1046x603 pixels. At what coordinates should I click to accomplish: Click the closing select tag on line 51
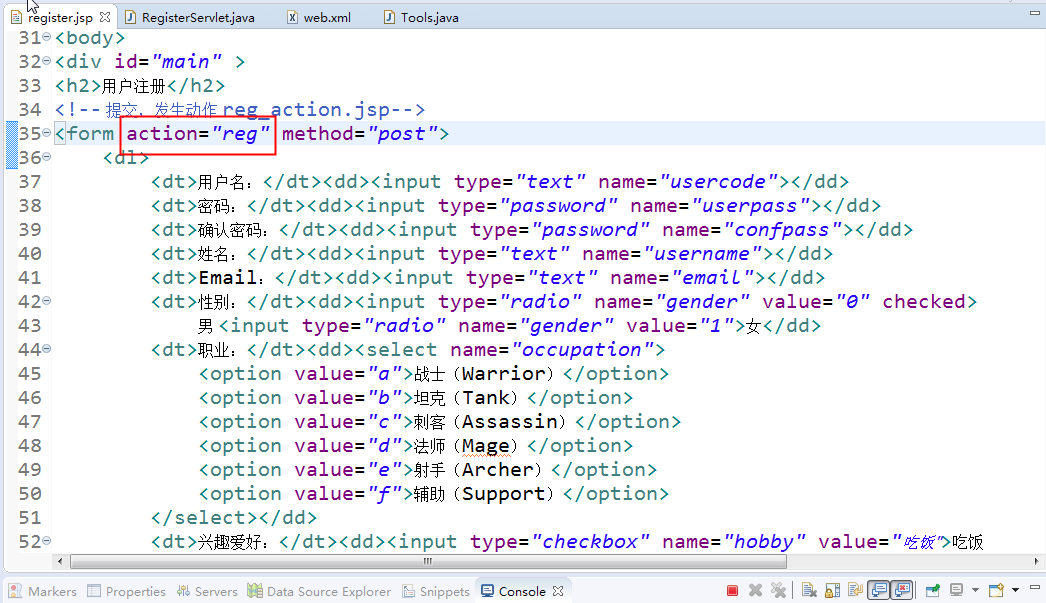[x=203, y=518]
